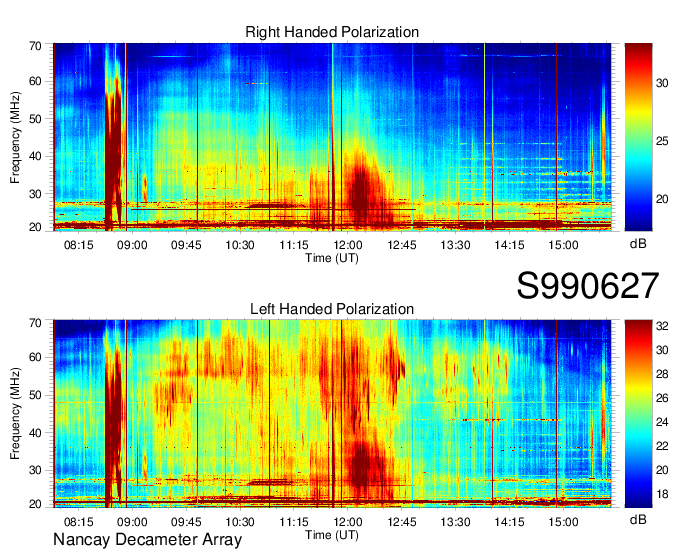Click the 24 value on bottom color bar
Screen dimensions: 680x552
tap(662, 422)
